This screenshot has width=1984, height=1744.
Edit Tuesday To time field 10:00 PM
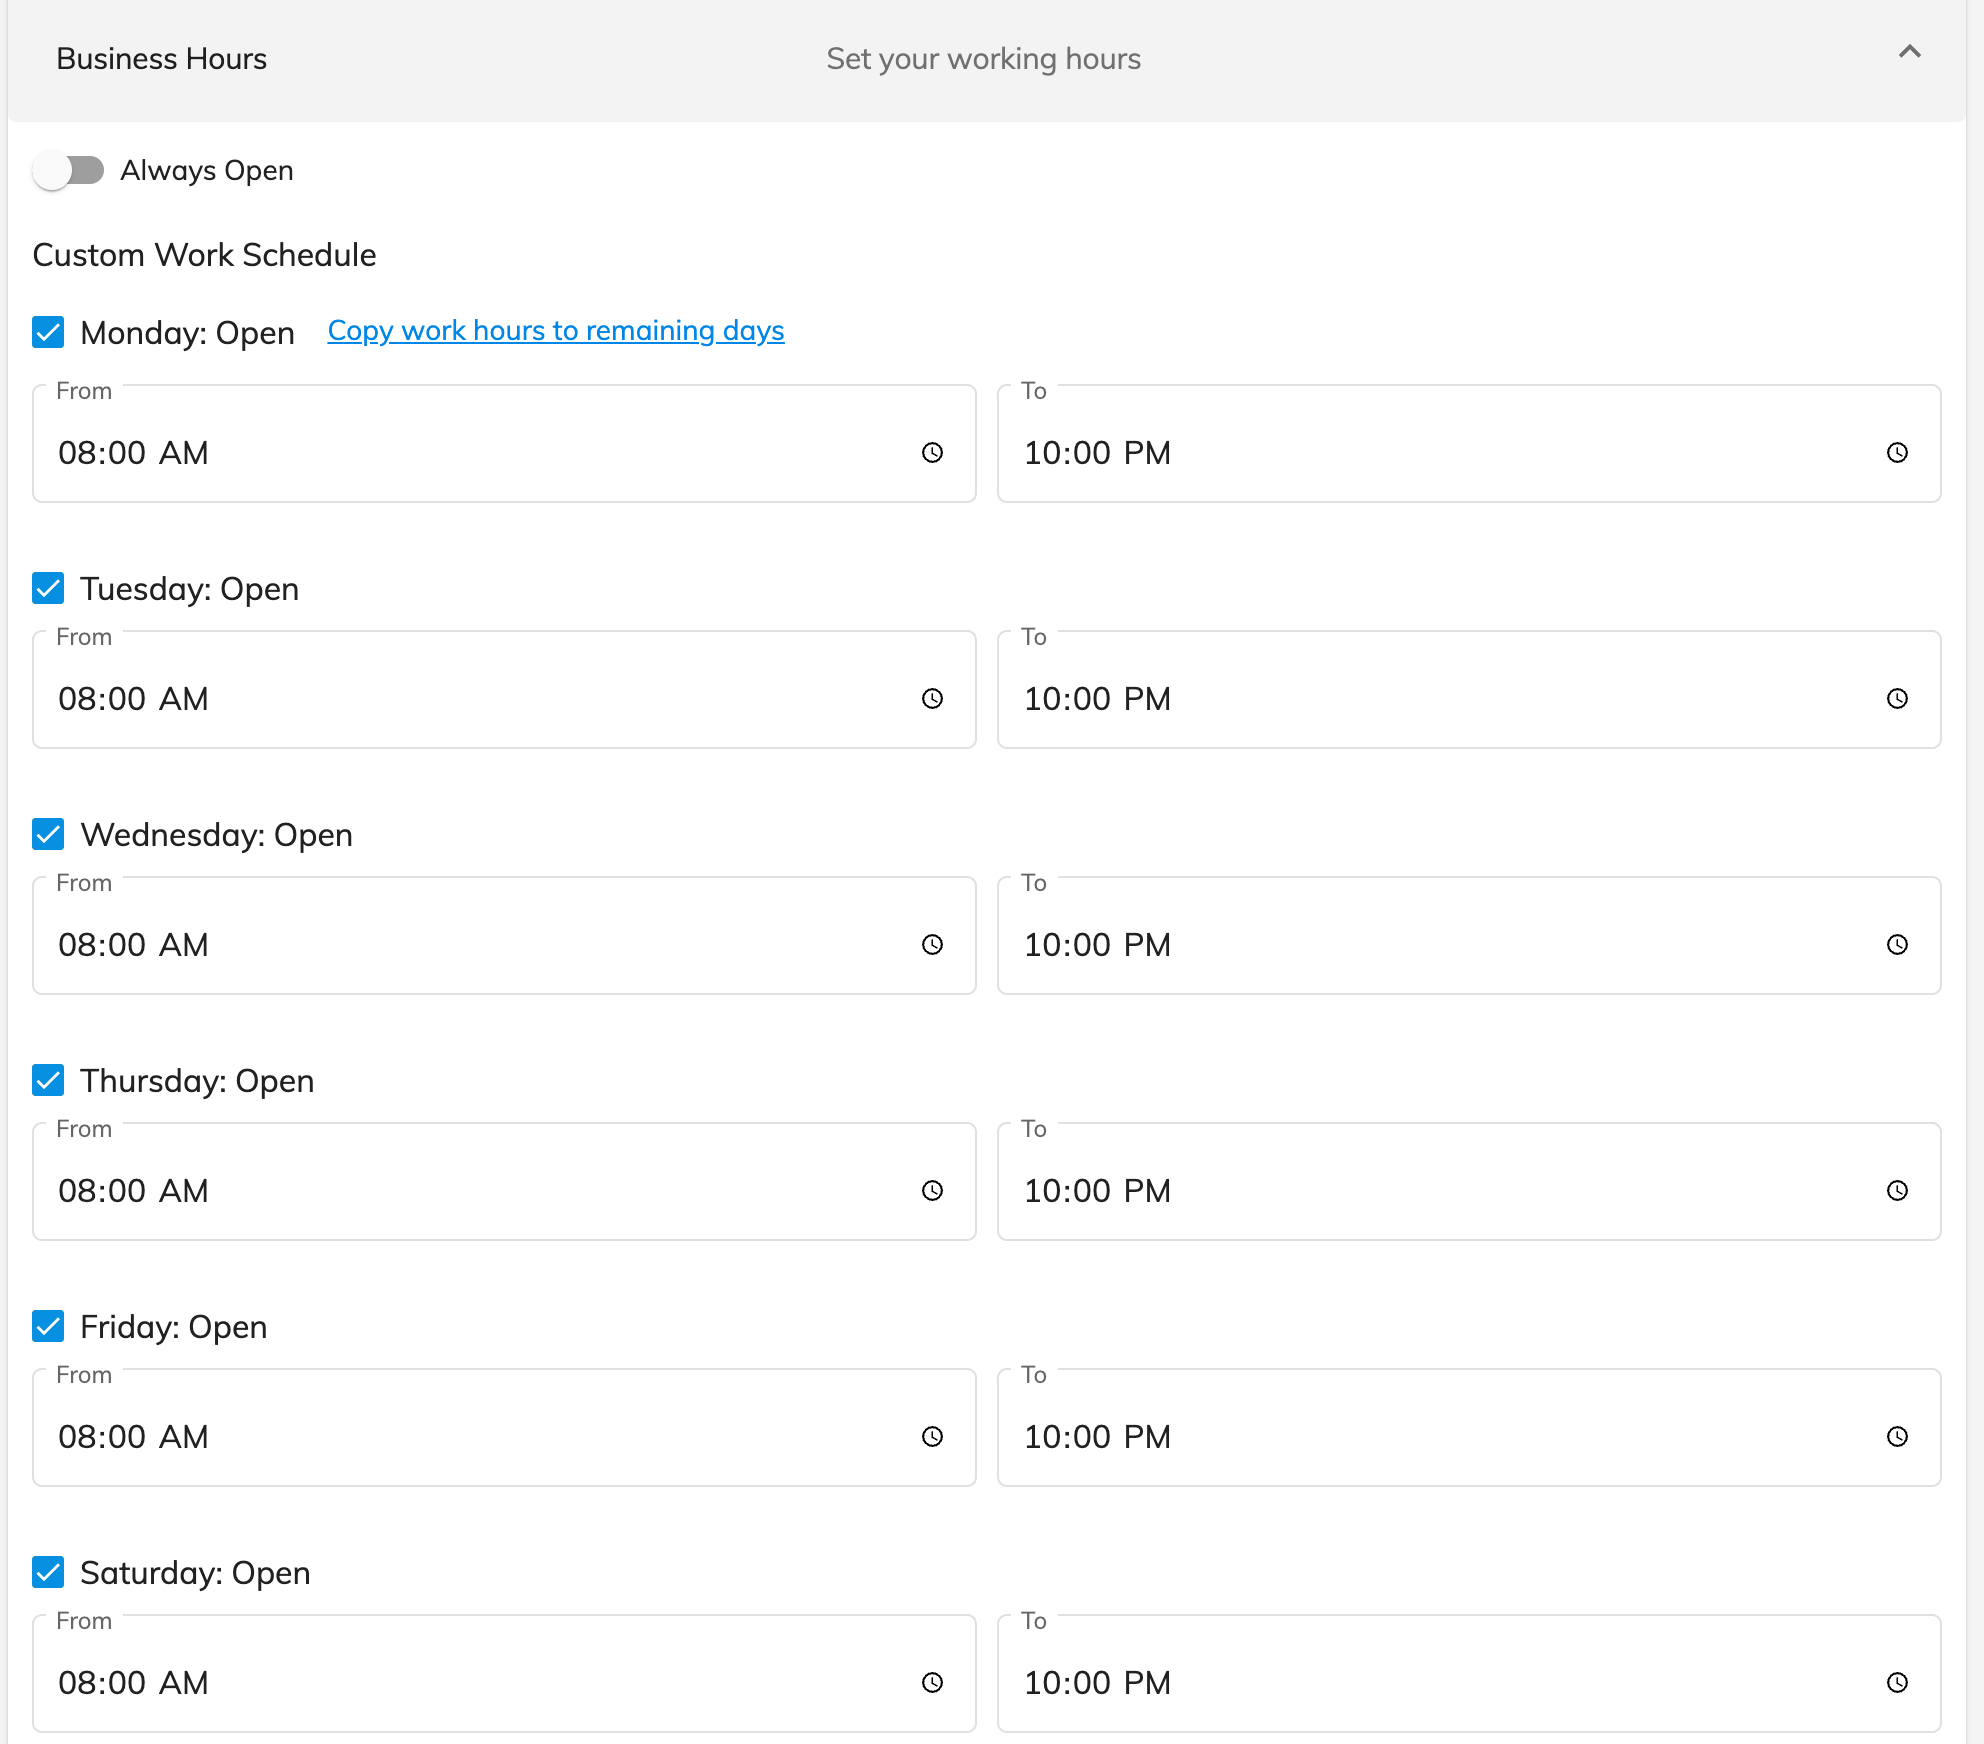[1469, 690]
